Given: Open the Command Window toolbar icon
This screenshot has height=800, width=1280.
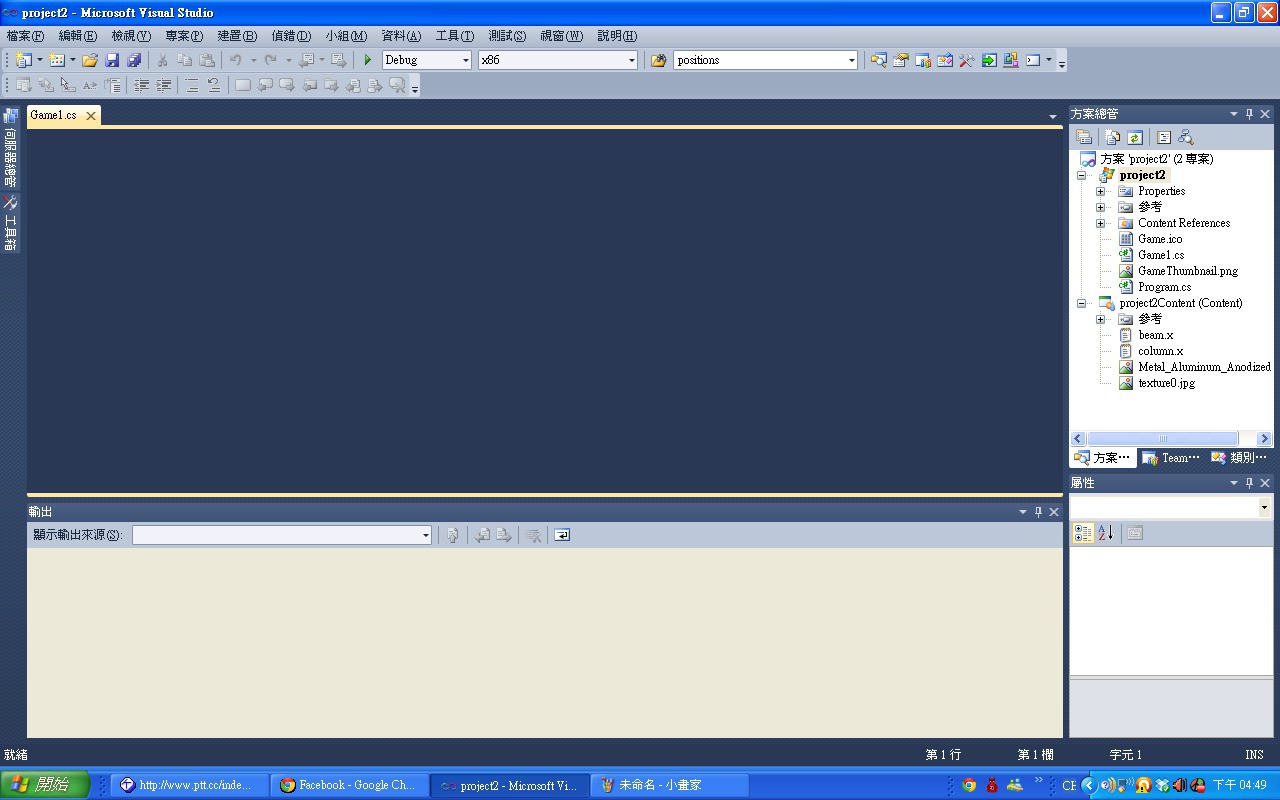Looking at the screenshot, I should tap(1033, 60).
